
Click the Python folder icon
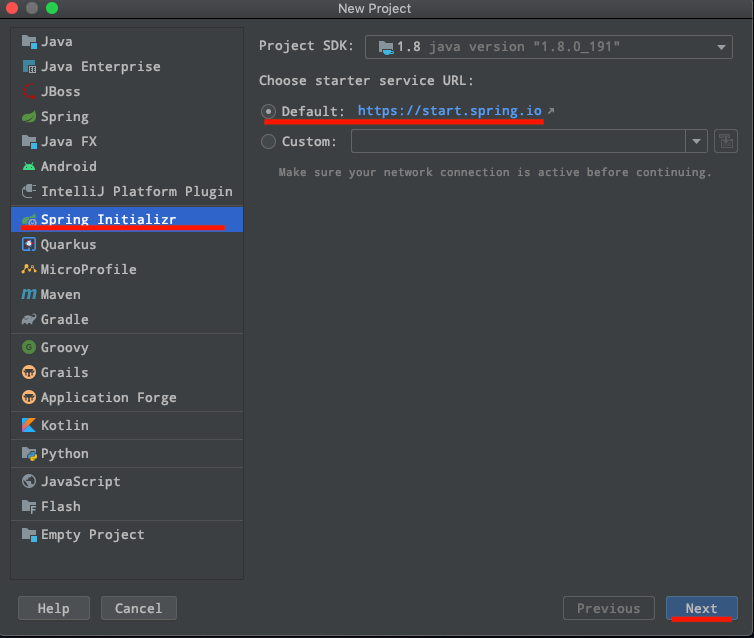[x=29, y=453]
